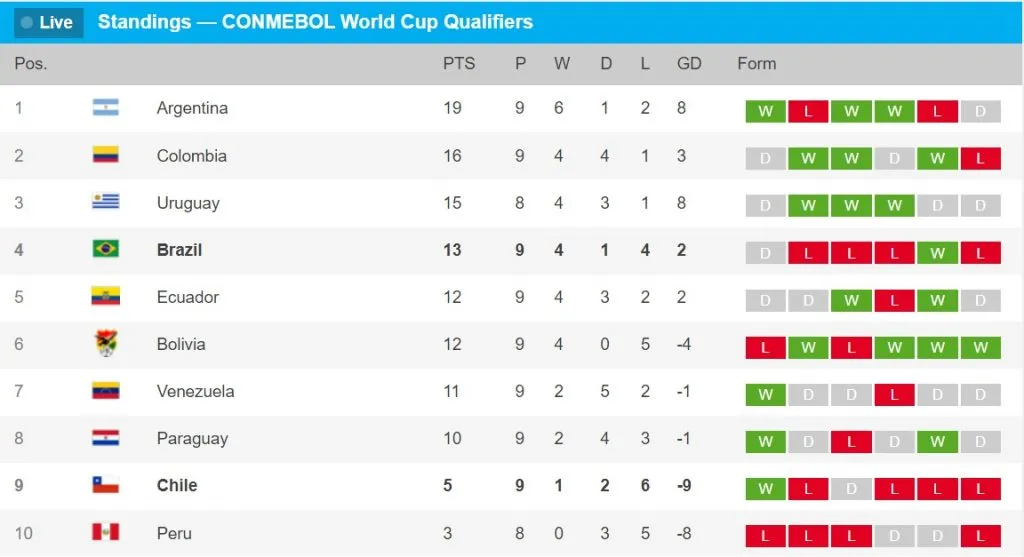Click the Peru flag icon

[x=105, y=532]
